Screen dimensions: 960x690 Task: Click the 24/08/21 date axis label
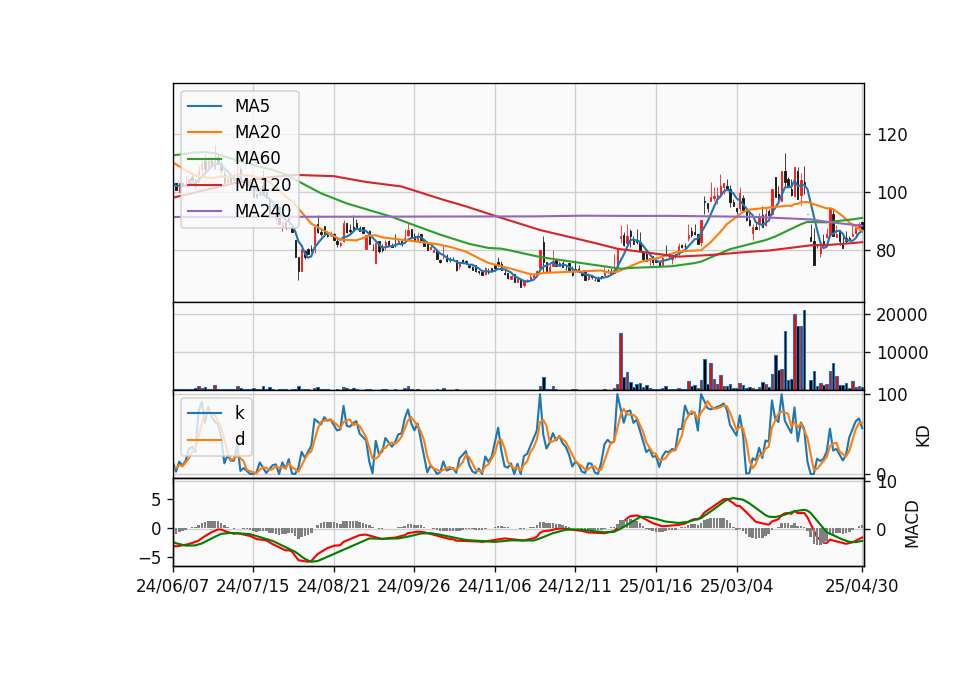pyautogui.click(x=334, y=586)
